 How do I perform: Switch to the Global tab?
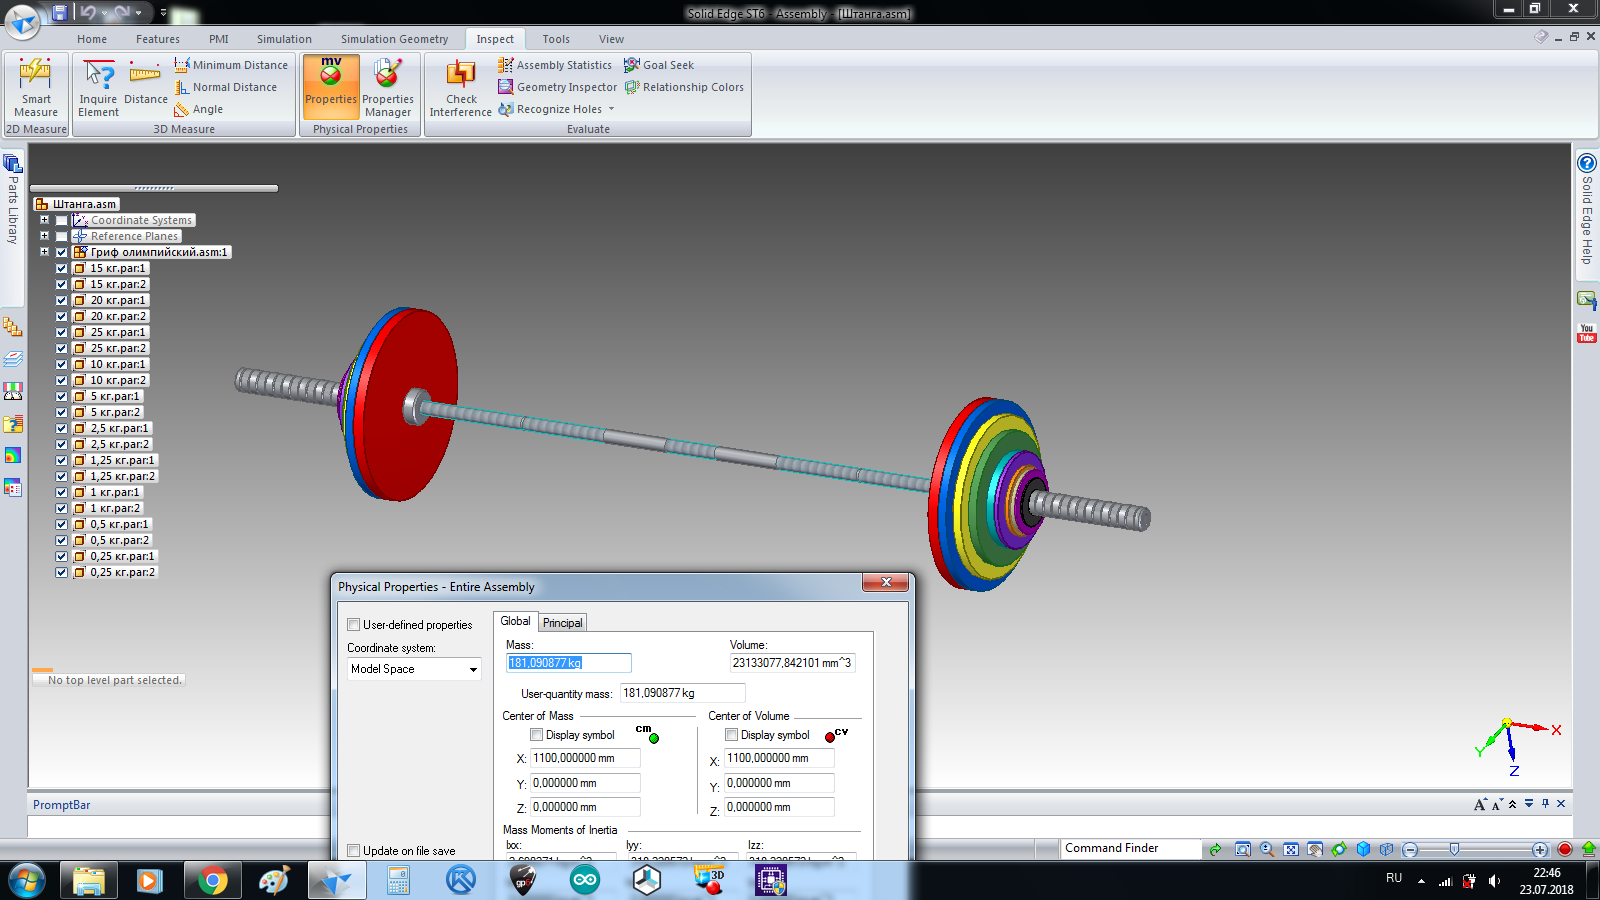515,621
